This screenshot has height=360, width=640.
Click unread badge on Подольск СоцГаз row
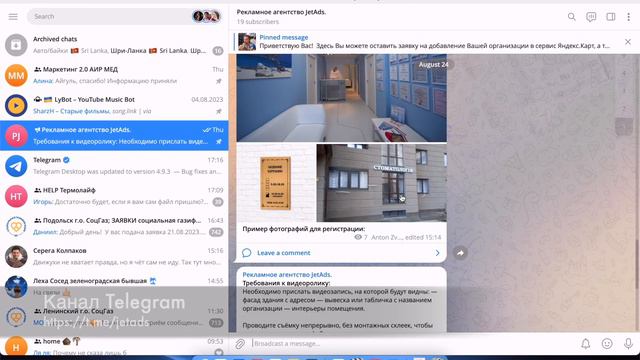coord(216,232)
